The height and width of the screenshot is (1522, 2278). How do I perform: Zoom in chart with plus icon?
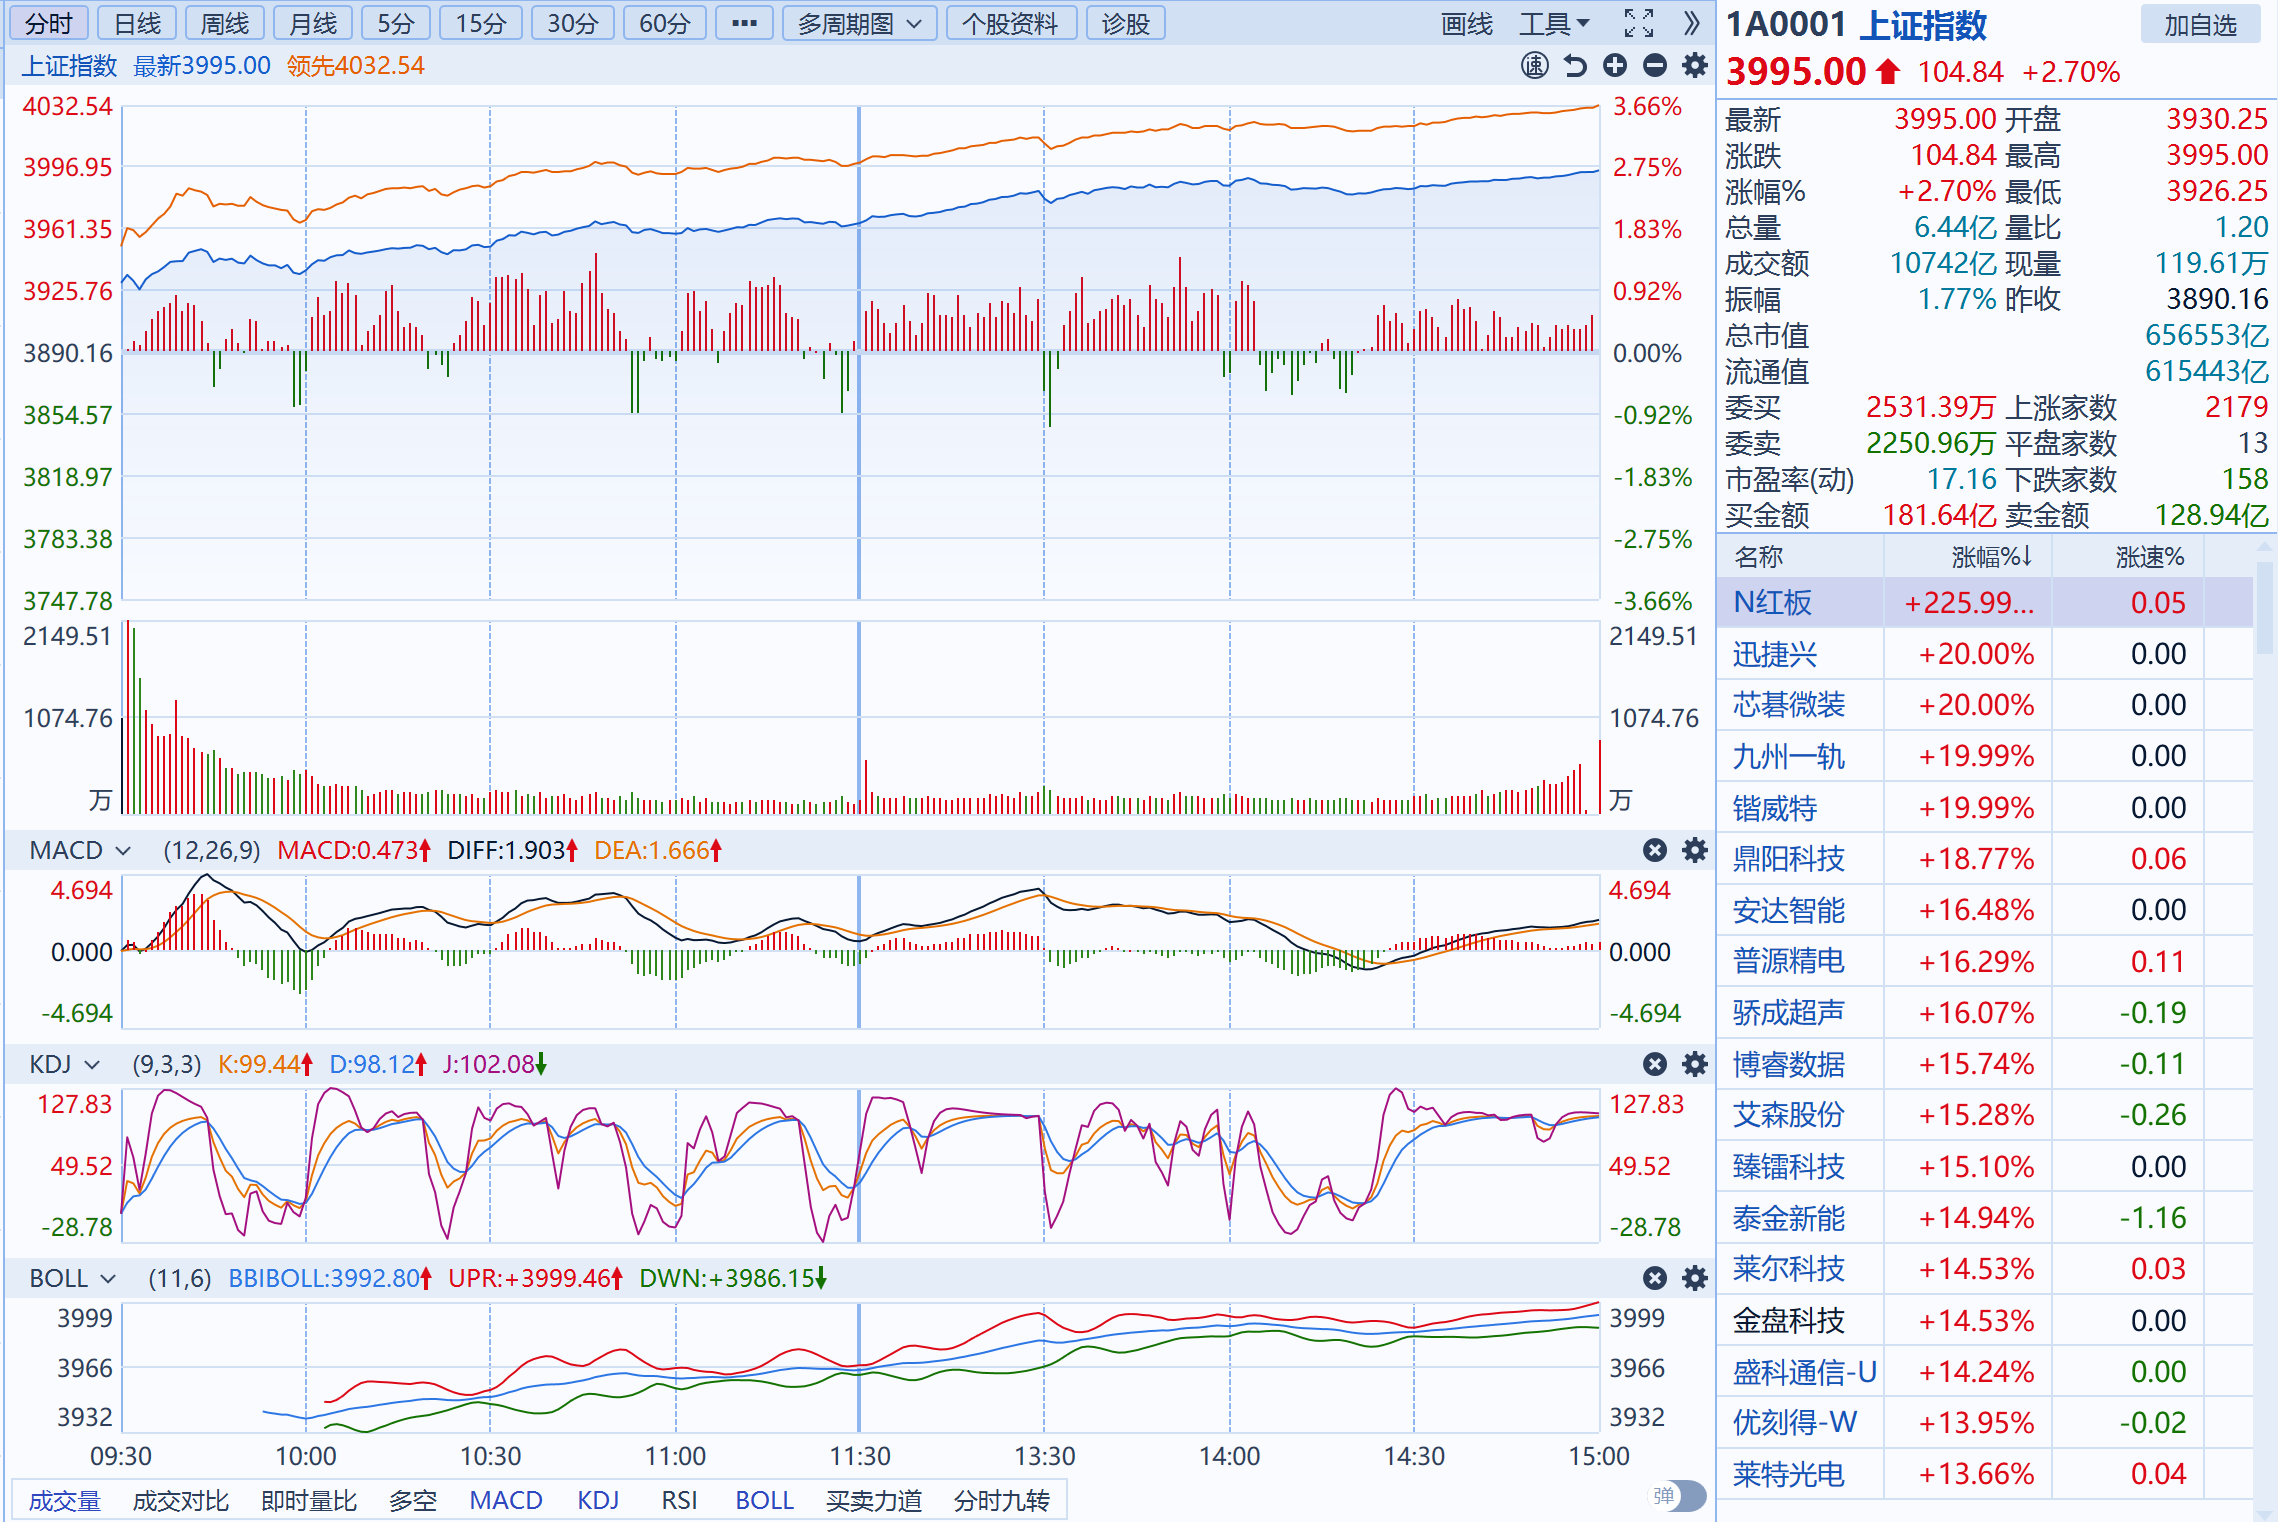[1615, 66]
